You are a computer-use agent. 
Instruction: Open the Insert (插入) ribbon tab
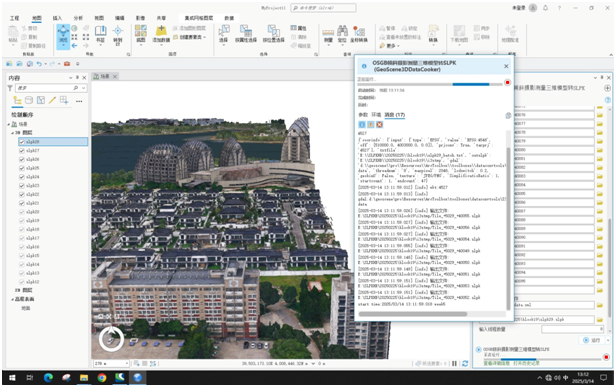[57, 18]
